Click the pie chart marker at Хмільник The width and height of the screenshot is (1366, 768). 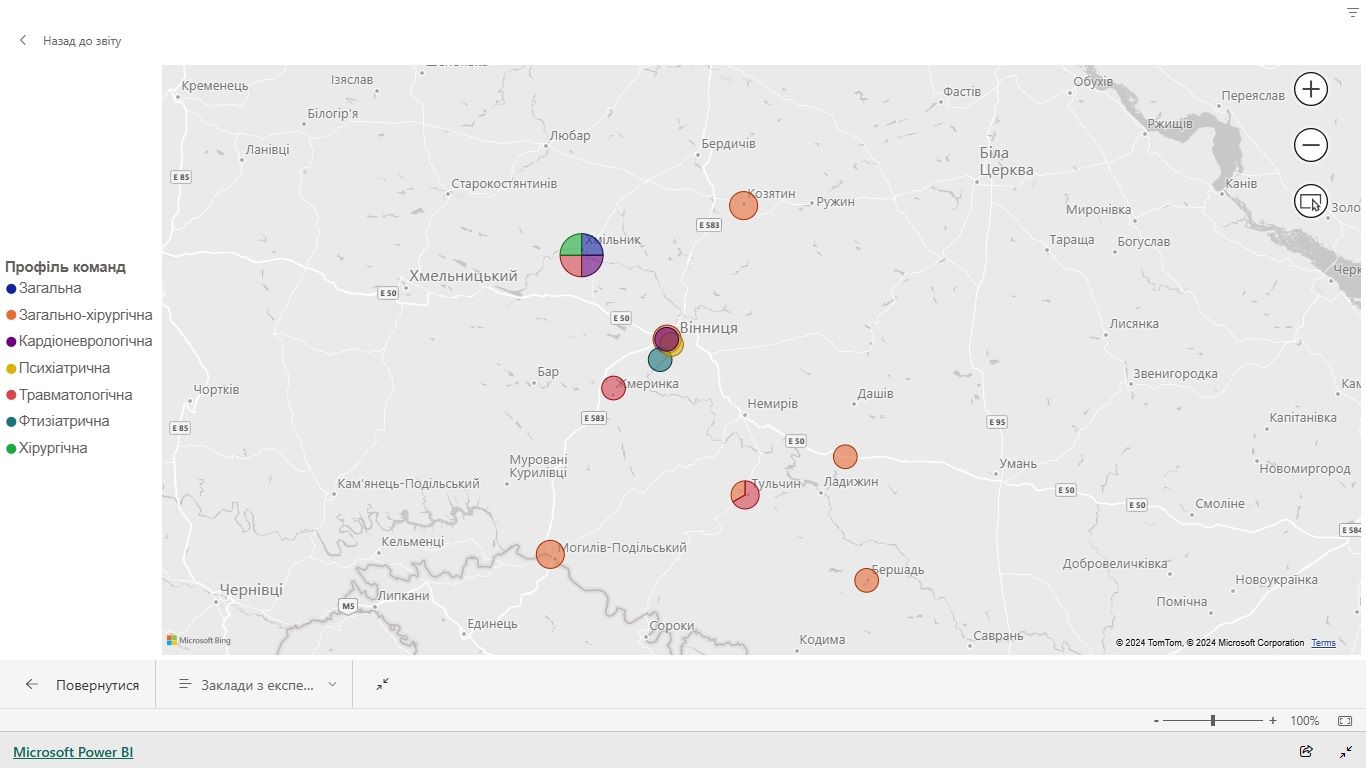[x=581, y=254]
